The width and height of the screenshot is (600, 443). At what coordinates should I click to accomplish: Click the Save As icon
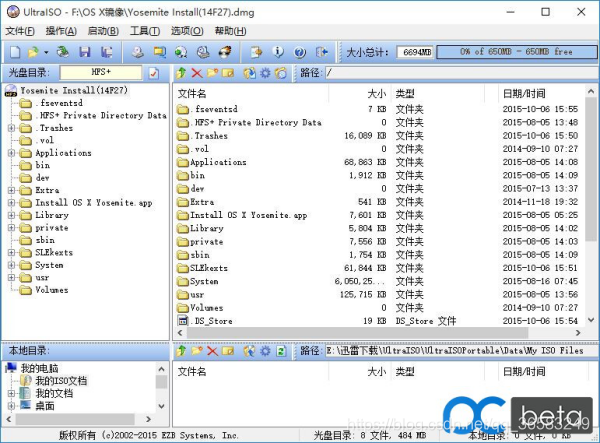coord(106,52)
